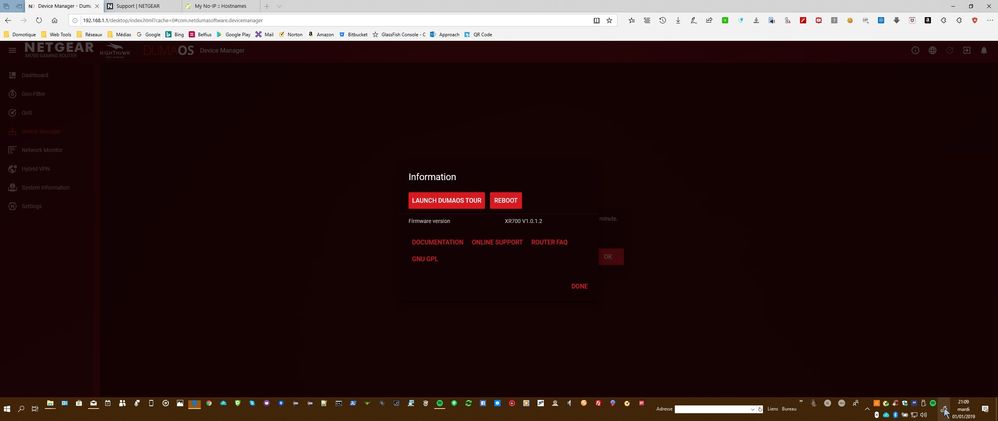Click the LAUNCH DUMAOS TOUR button
The width and height of the screenshot is (998, 421).
446,200
